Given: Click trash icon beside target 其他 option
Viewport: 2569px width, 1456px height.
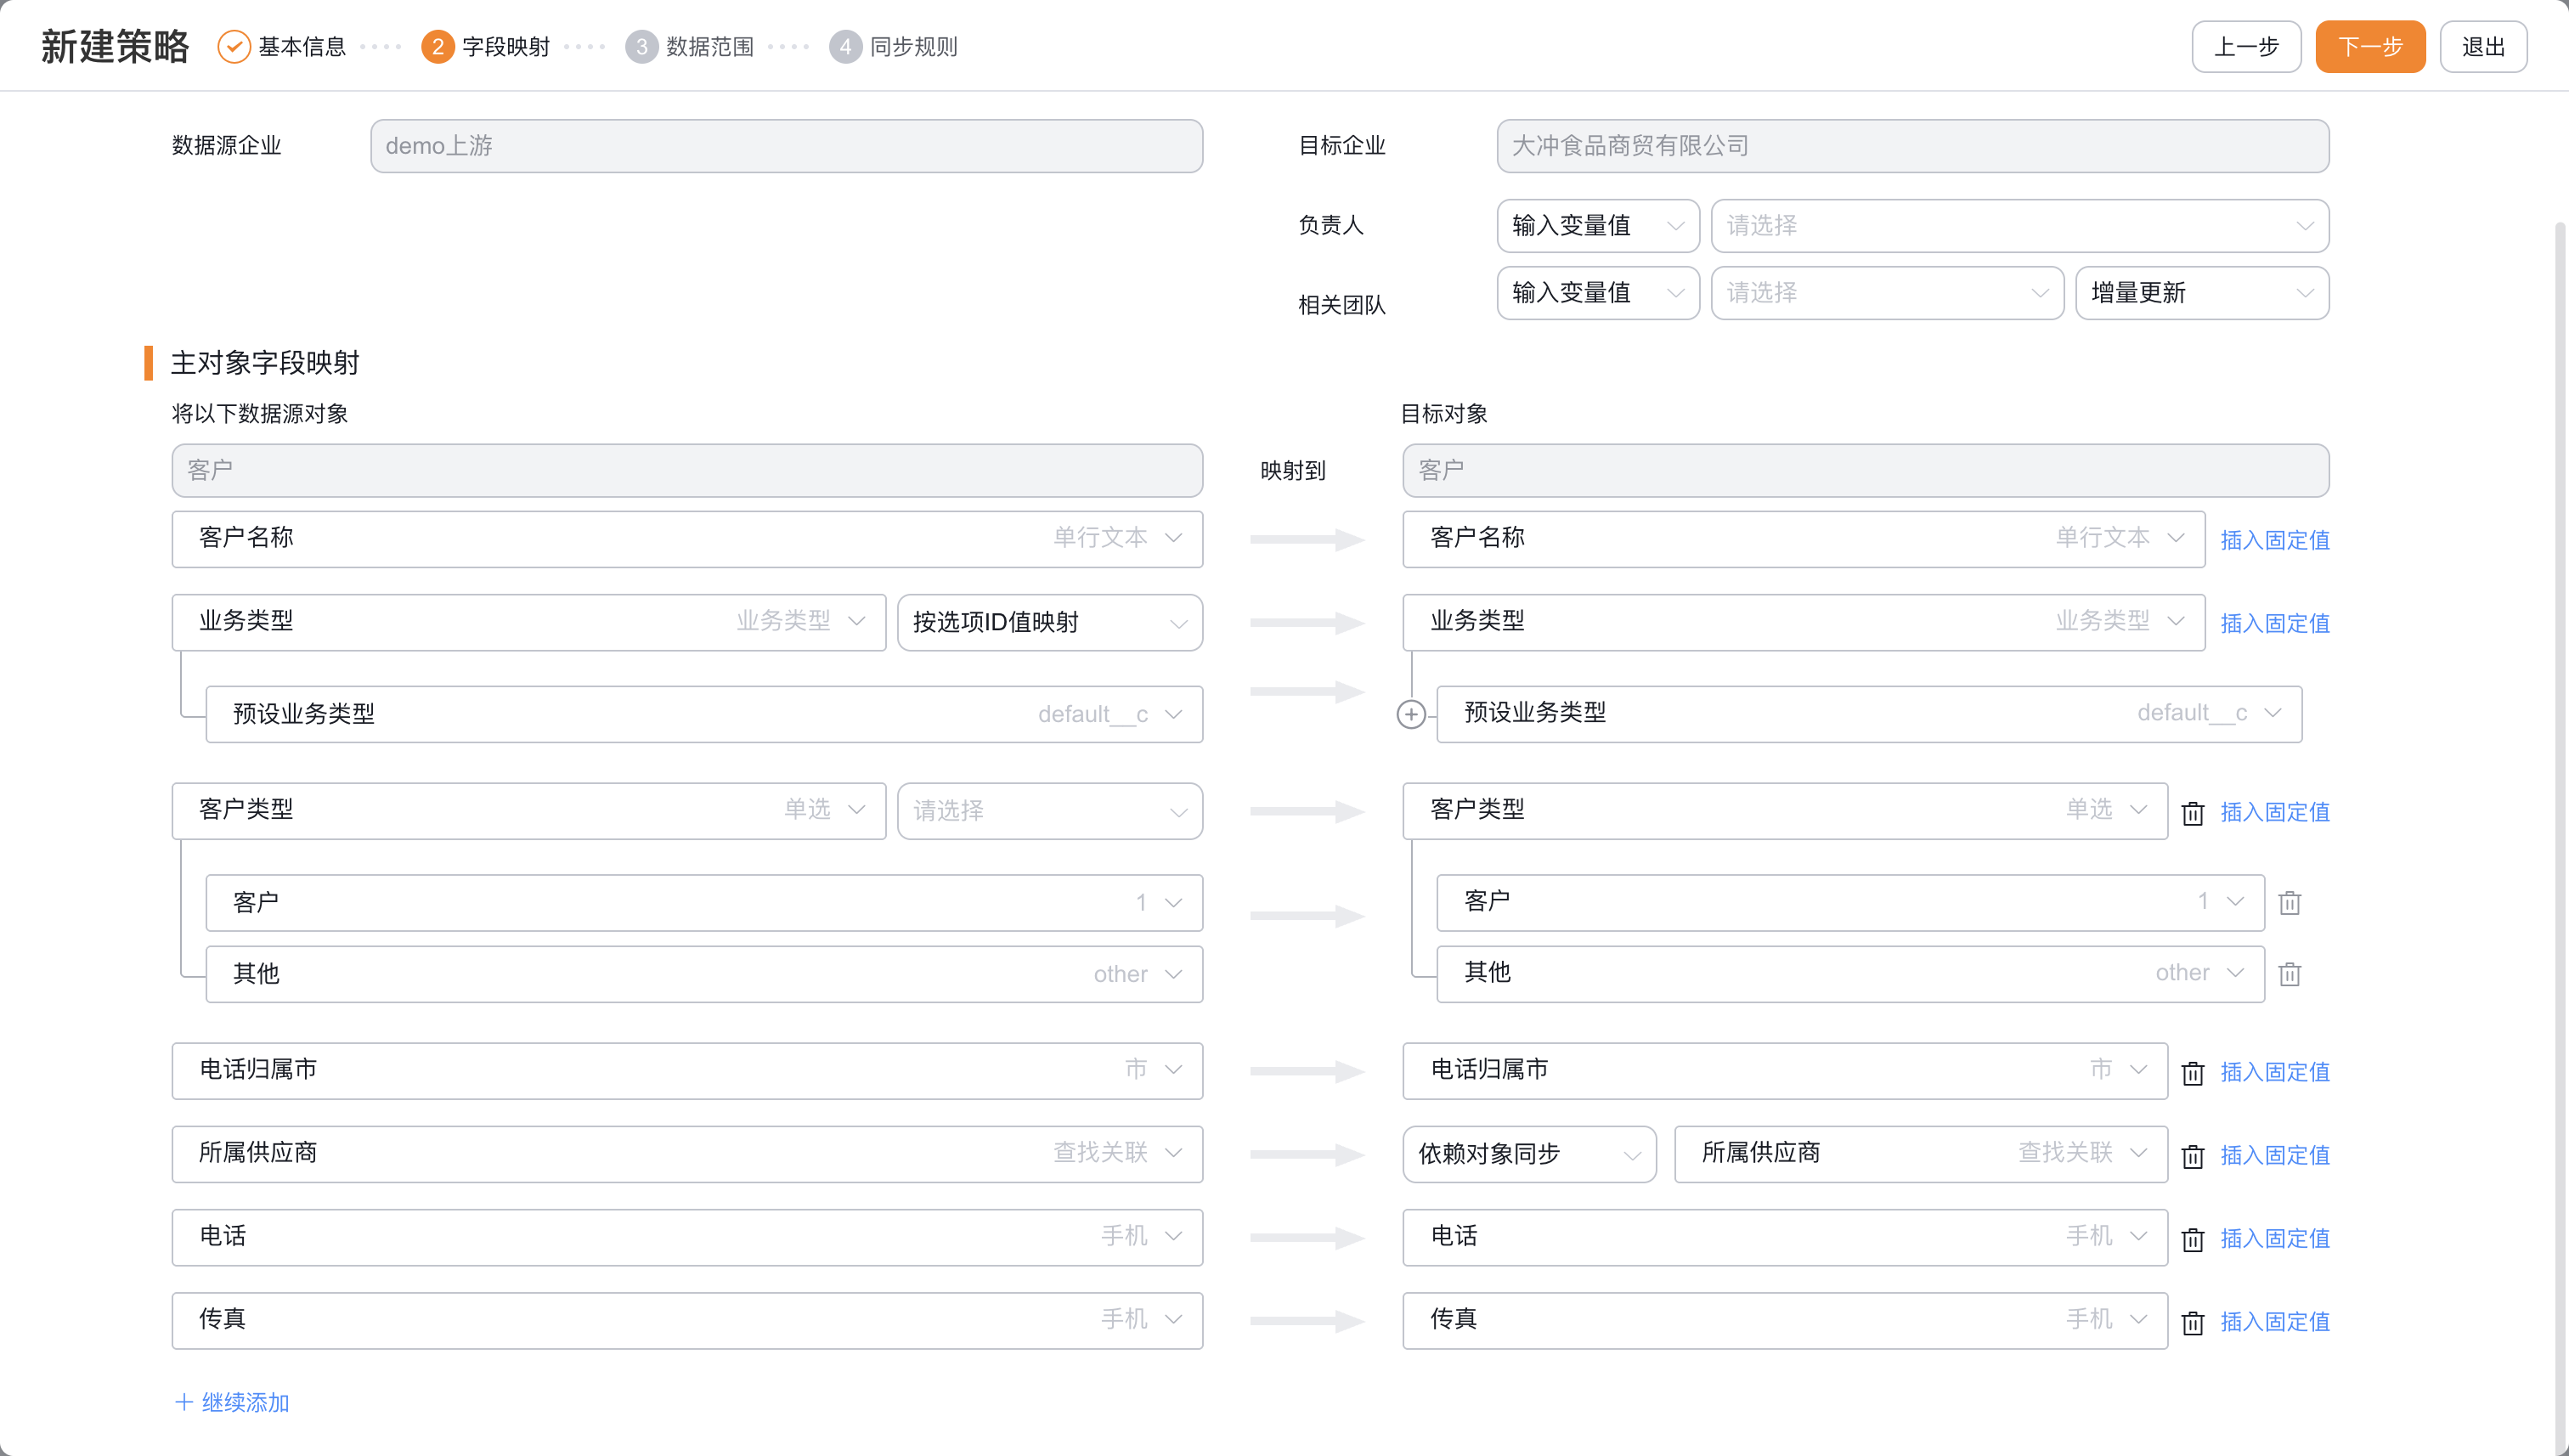Looking at the screenshot, I should pos(2289,974).
